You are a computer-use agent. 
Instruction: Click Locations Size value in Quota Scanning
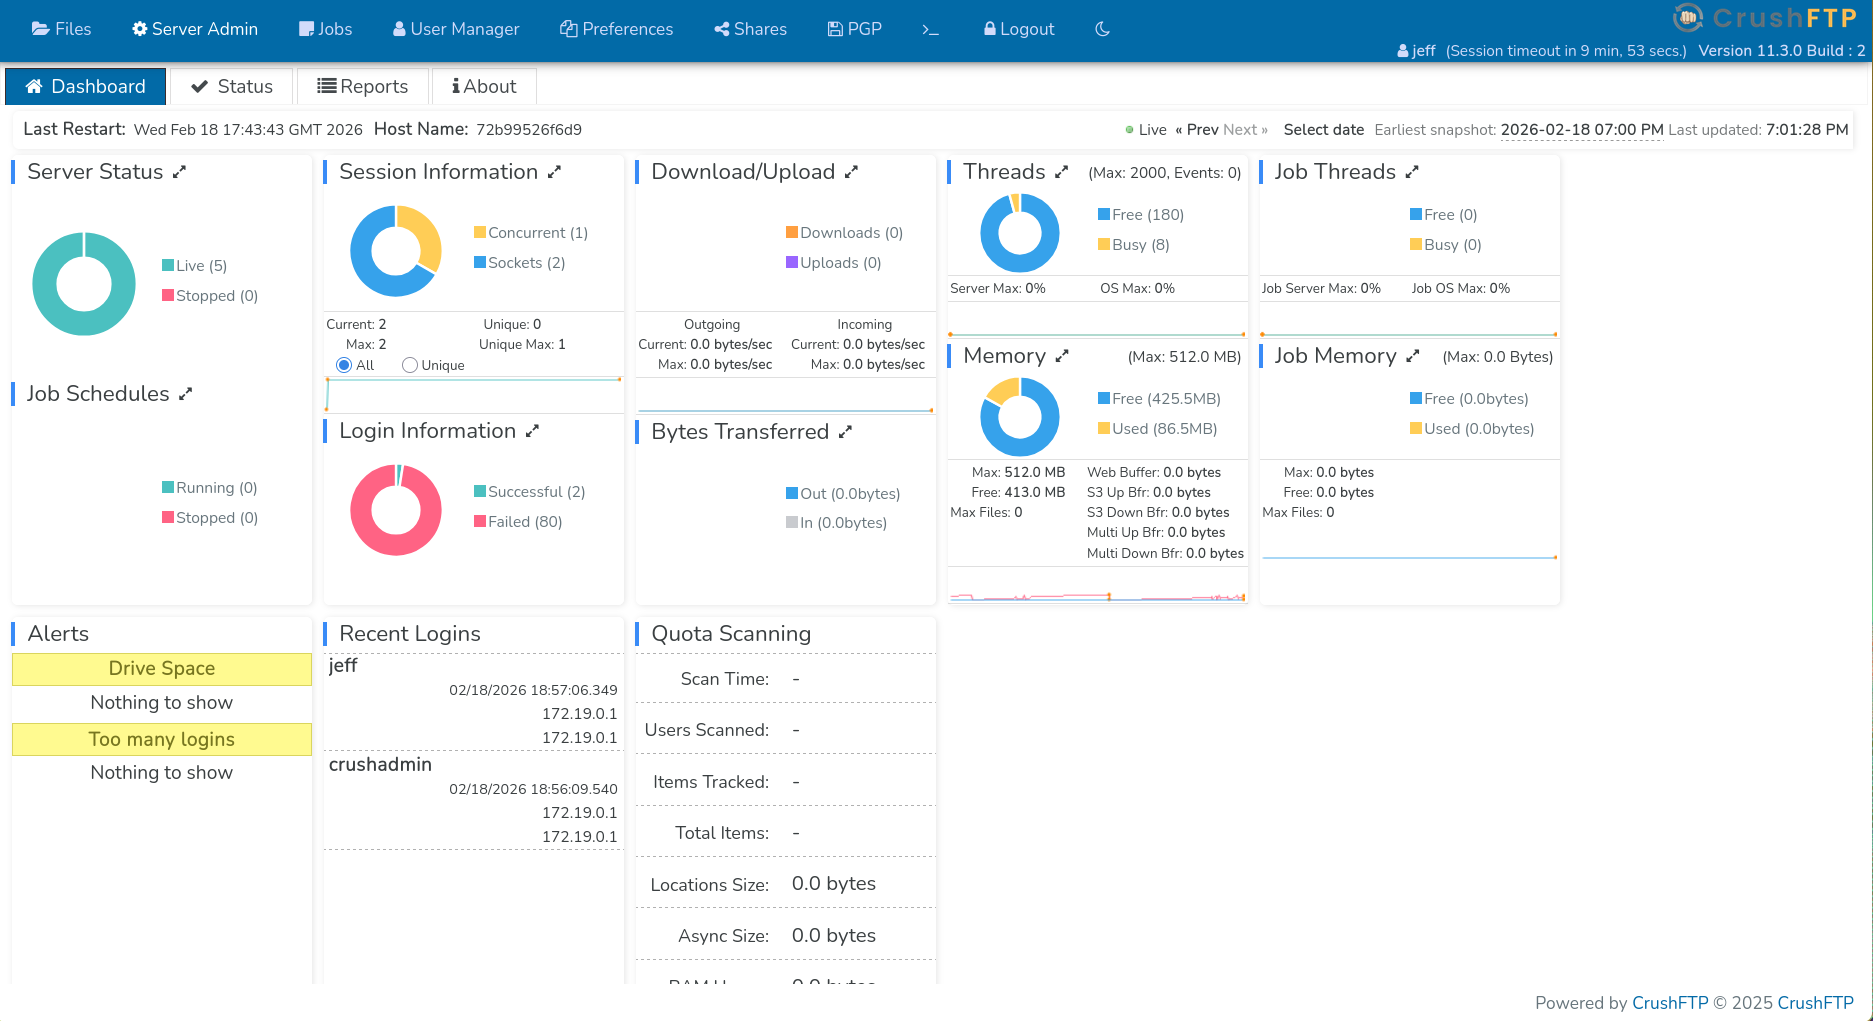(834, 884)
